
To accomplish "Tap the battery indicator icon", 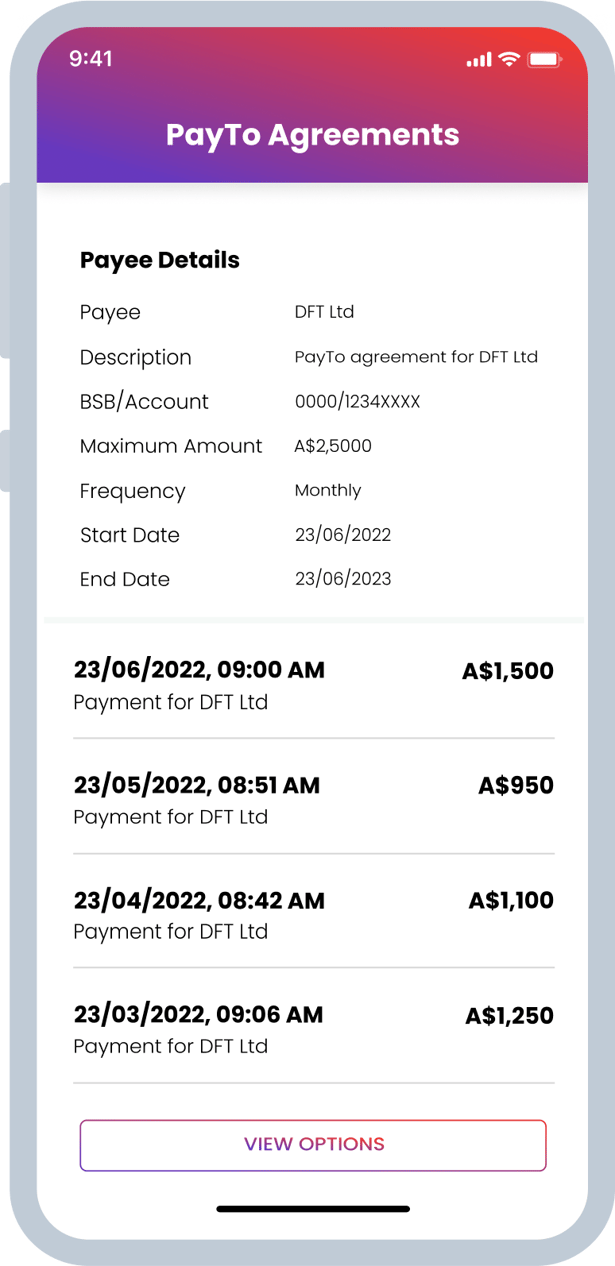I will [541, 60].
